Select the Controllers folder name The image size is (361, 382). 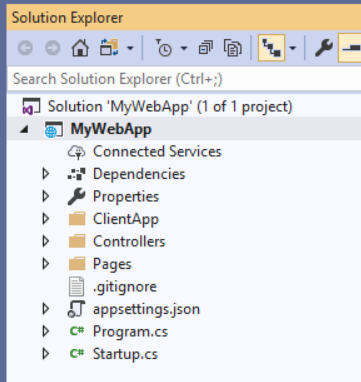pos(129,241)
